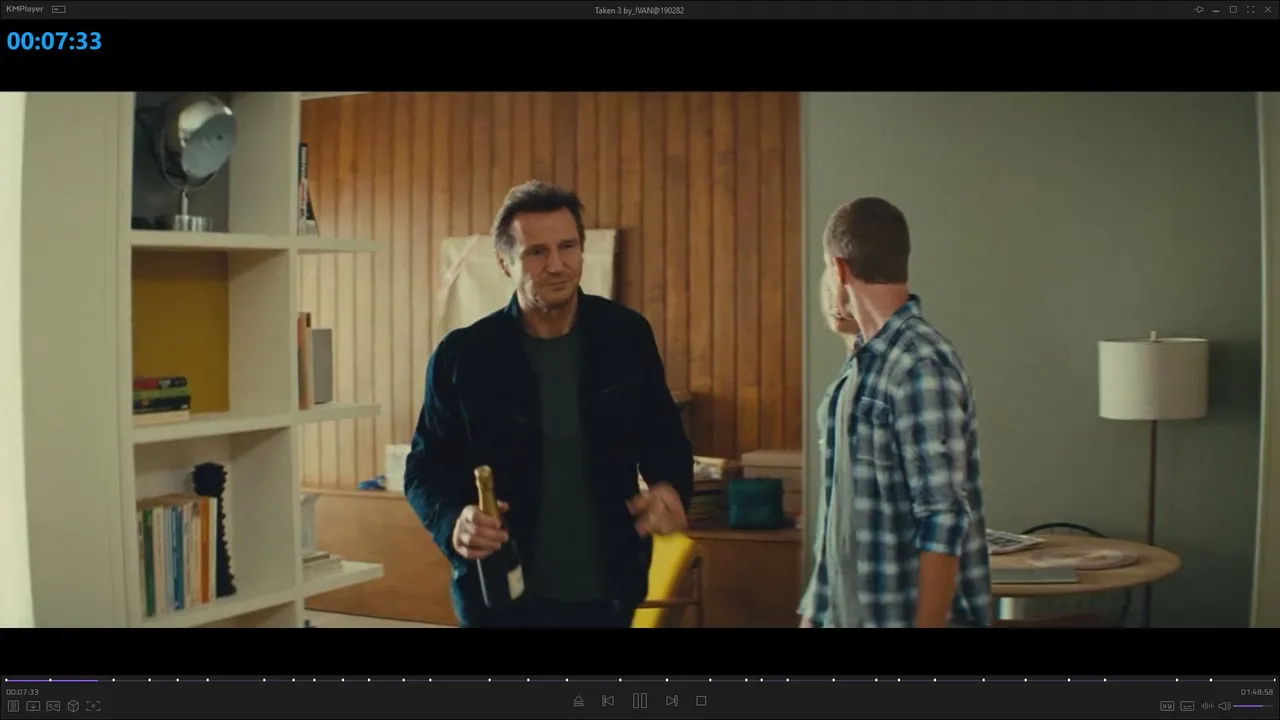
Task: Click the Taken 3 video title text
Action: point(639,10)
